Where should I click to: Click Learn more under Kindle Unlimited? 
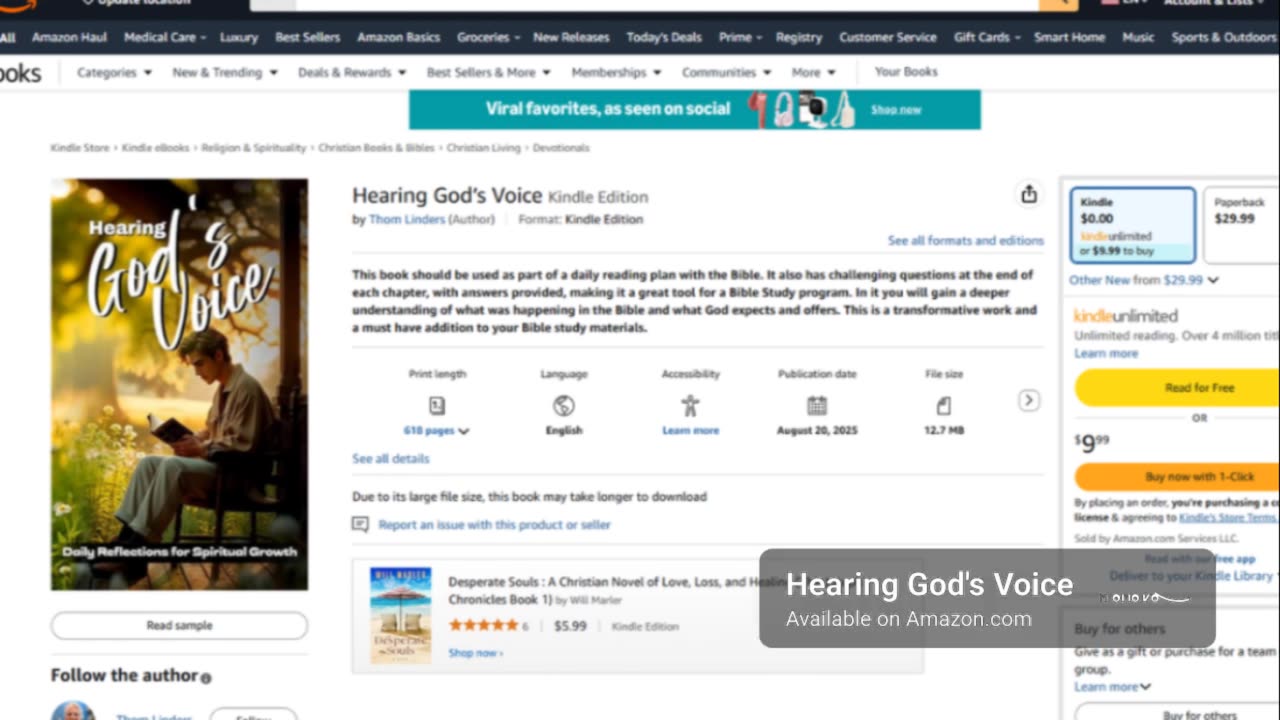pyautogui.click(x=1106, y=354)
